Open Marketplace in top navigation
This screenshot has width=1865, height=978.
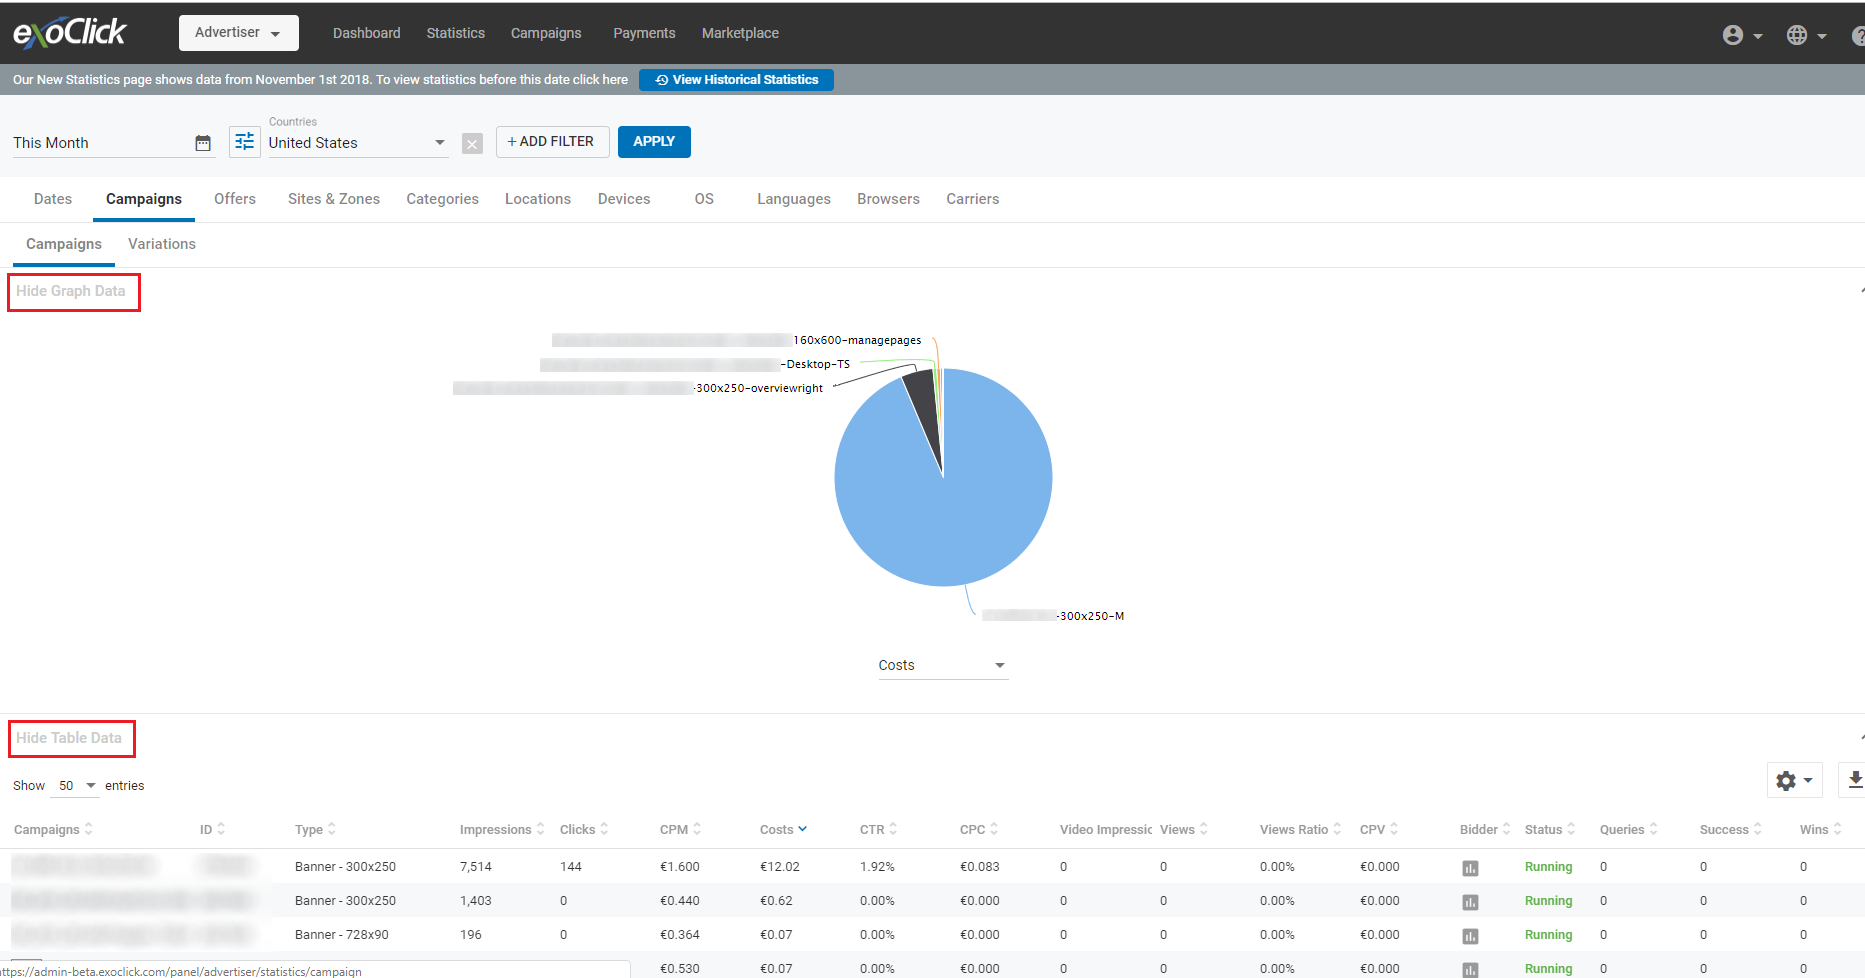[x=740, y=33]
